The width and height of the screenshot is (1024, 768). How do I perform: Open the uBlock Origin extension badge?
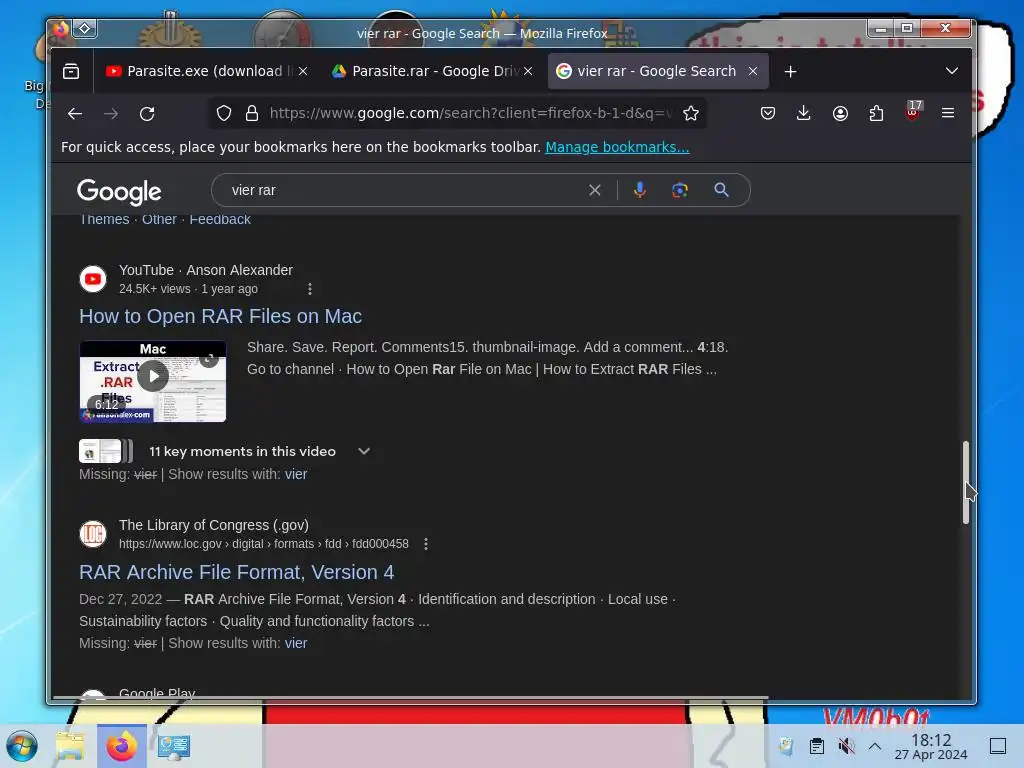tap(913, 112)
